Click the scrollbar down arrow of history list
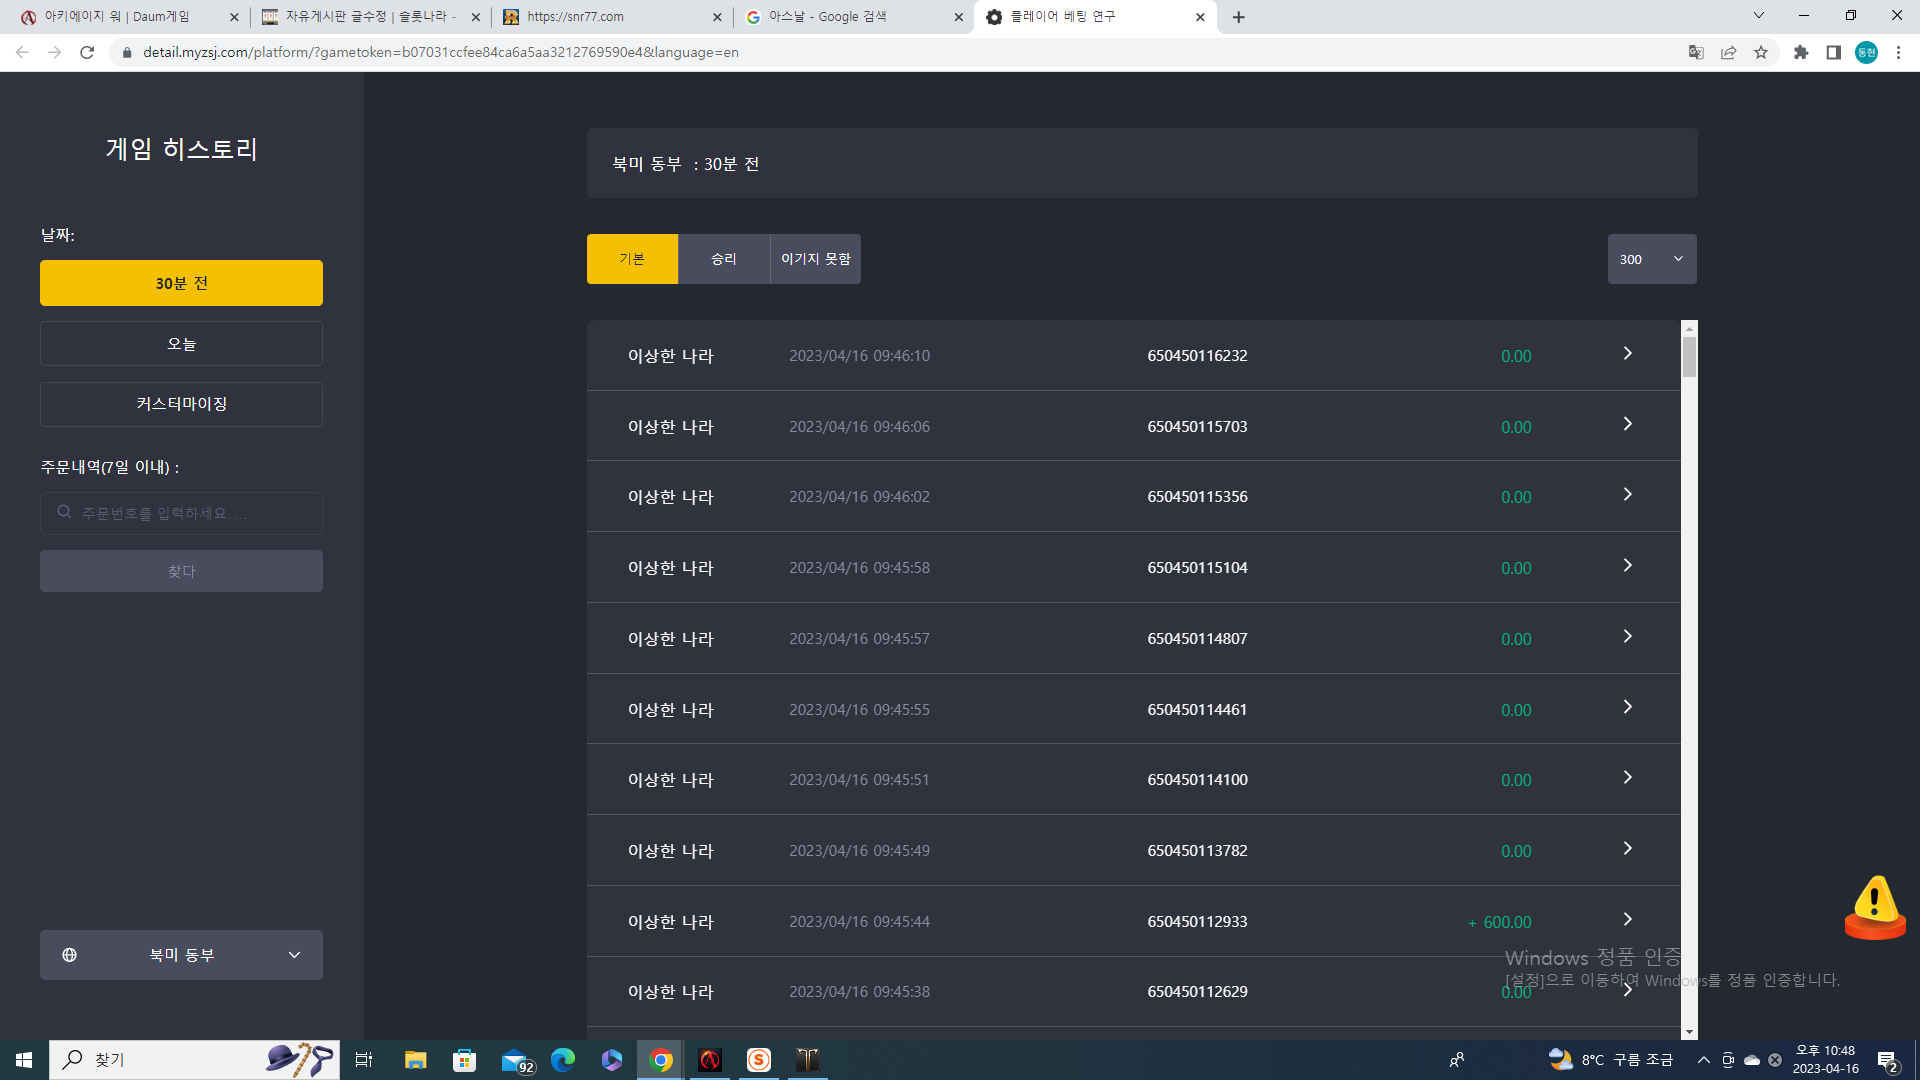1920x1080 pixels. (1689, 1032)
